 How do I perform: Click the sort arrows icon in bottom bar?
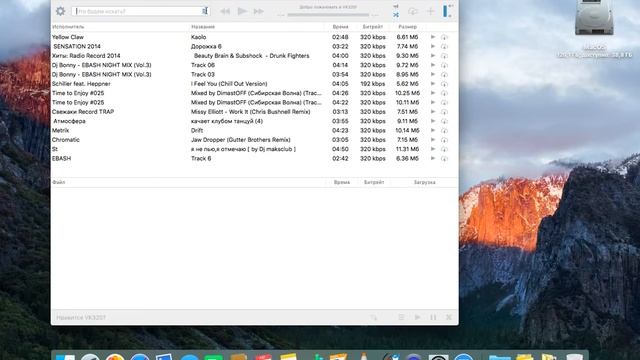point(374,317)
